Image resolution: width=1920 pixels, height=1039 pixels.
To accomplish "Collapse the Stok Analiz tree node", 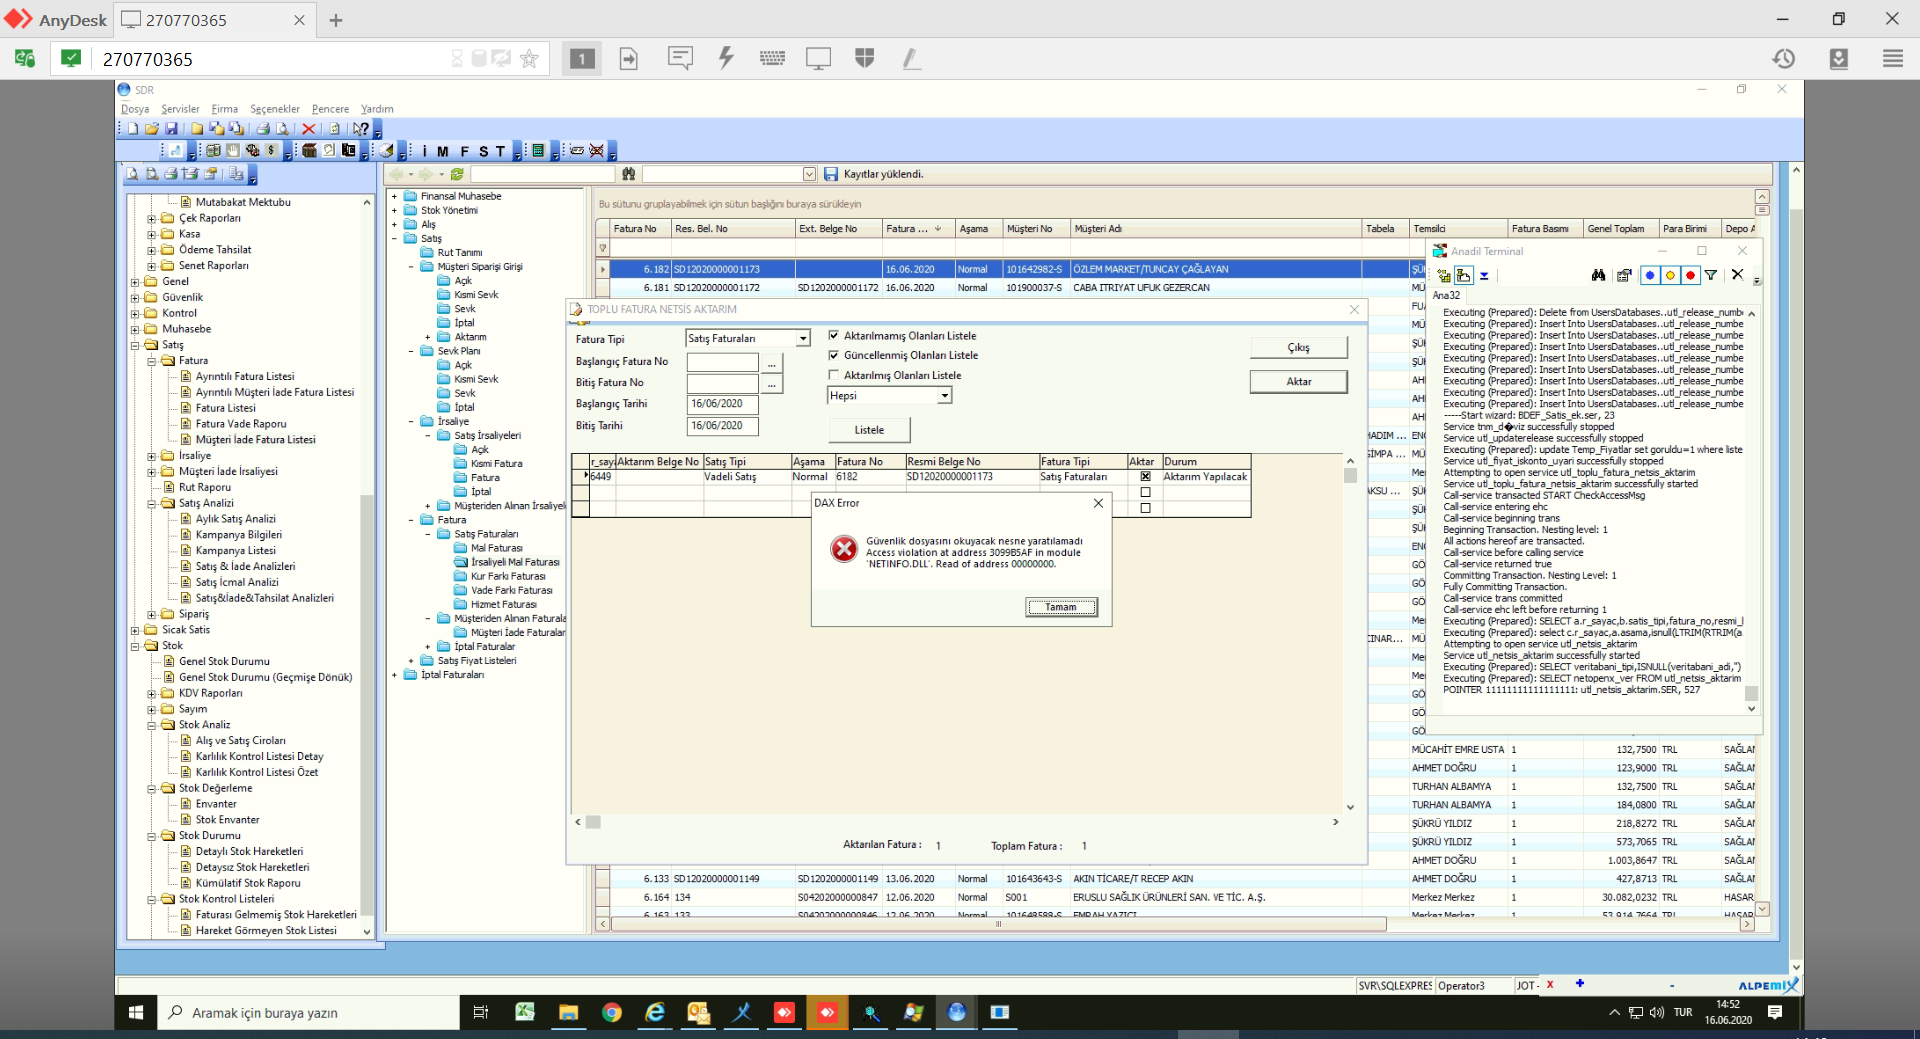I will click(152, 725).
